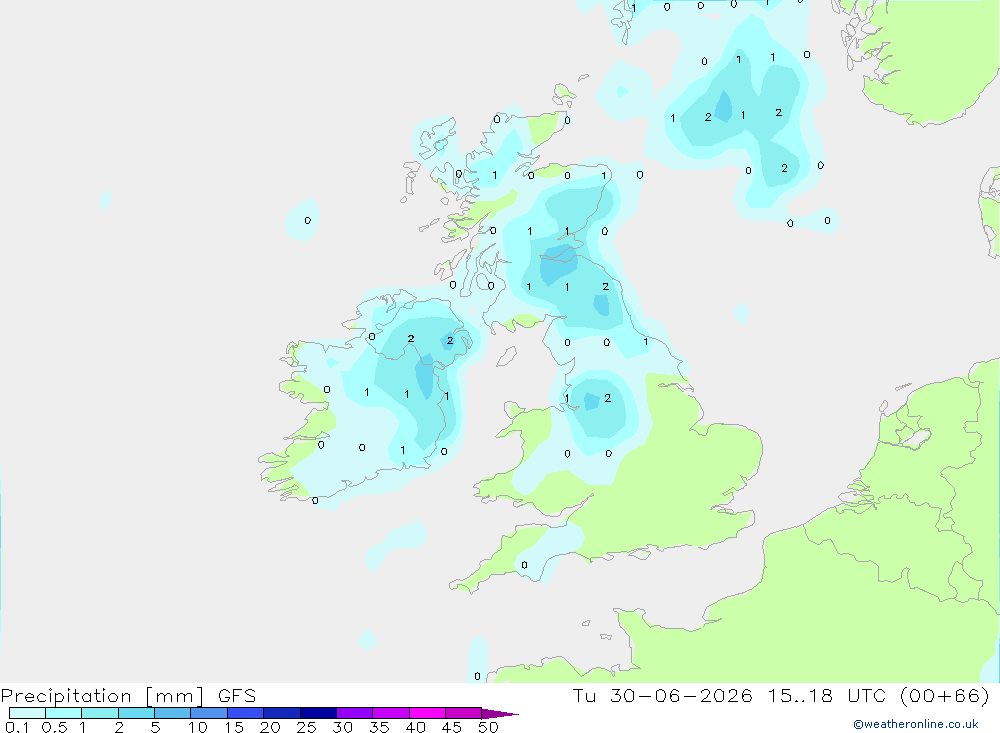
Task: Click the 0.1–0.5 mm palest legend swatch
Action: (27, 713)
